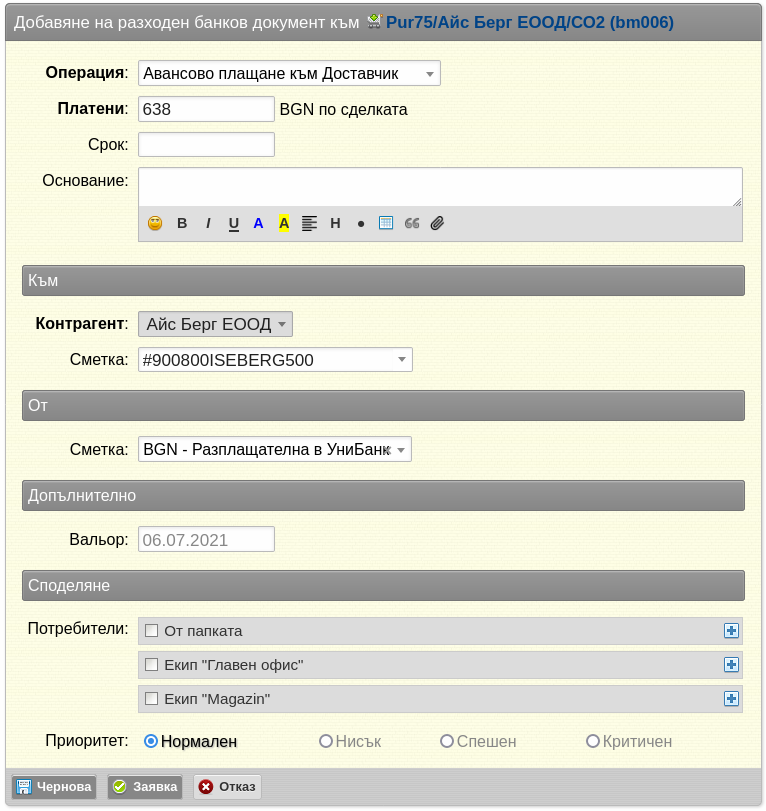Click the Към section header
The width and height of the screenshot is (766, 811).
(383, 281)
